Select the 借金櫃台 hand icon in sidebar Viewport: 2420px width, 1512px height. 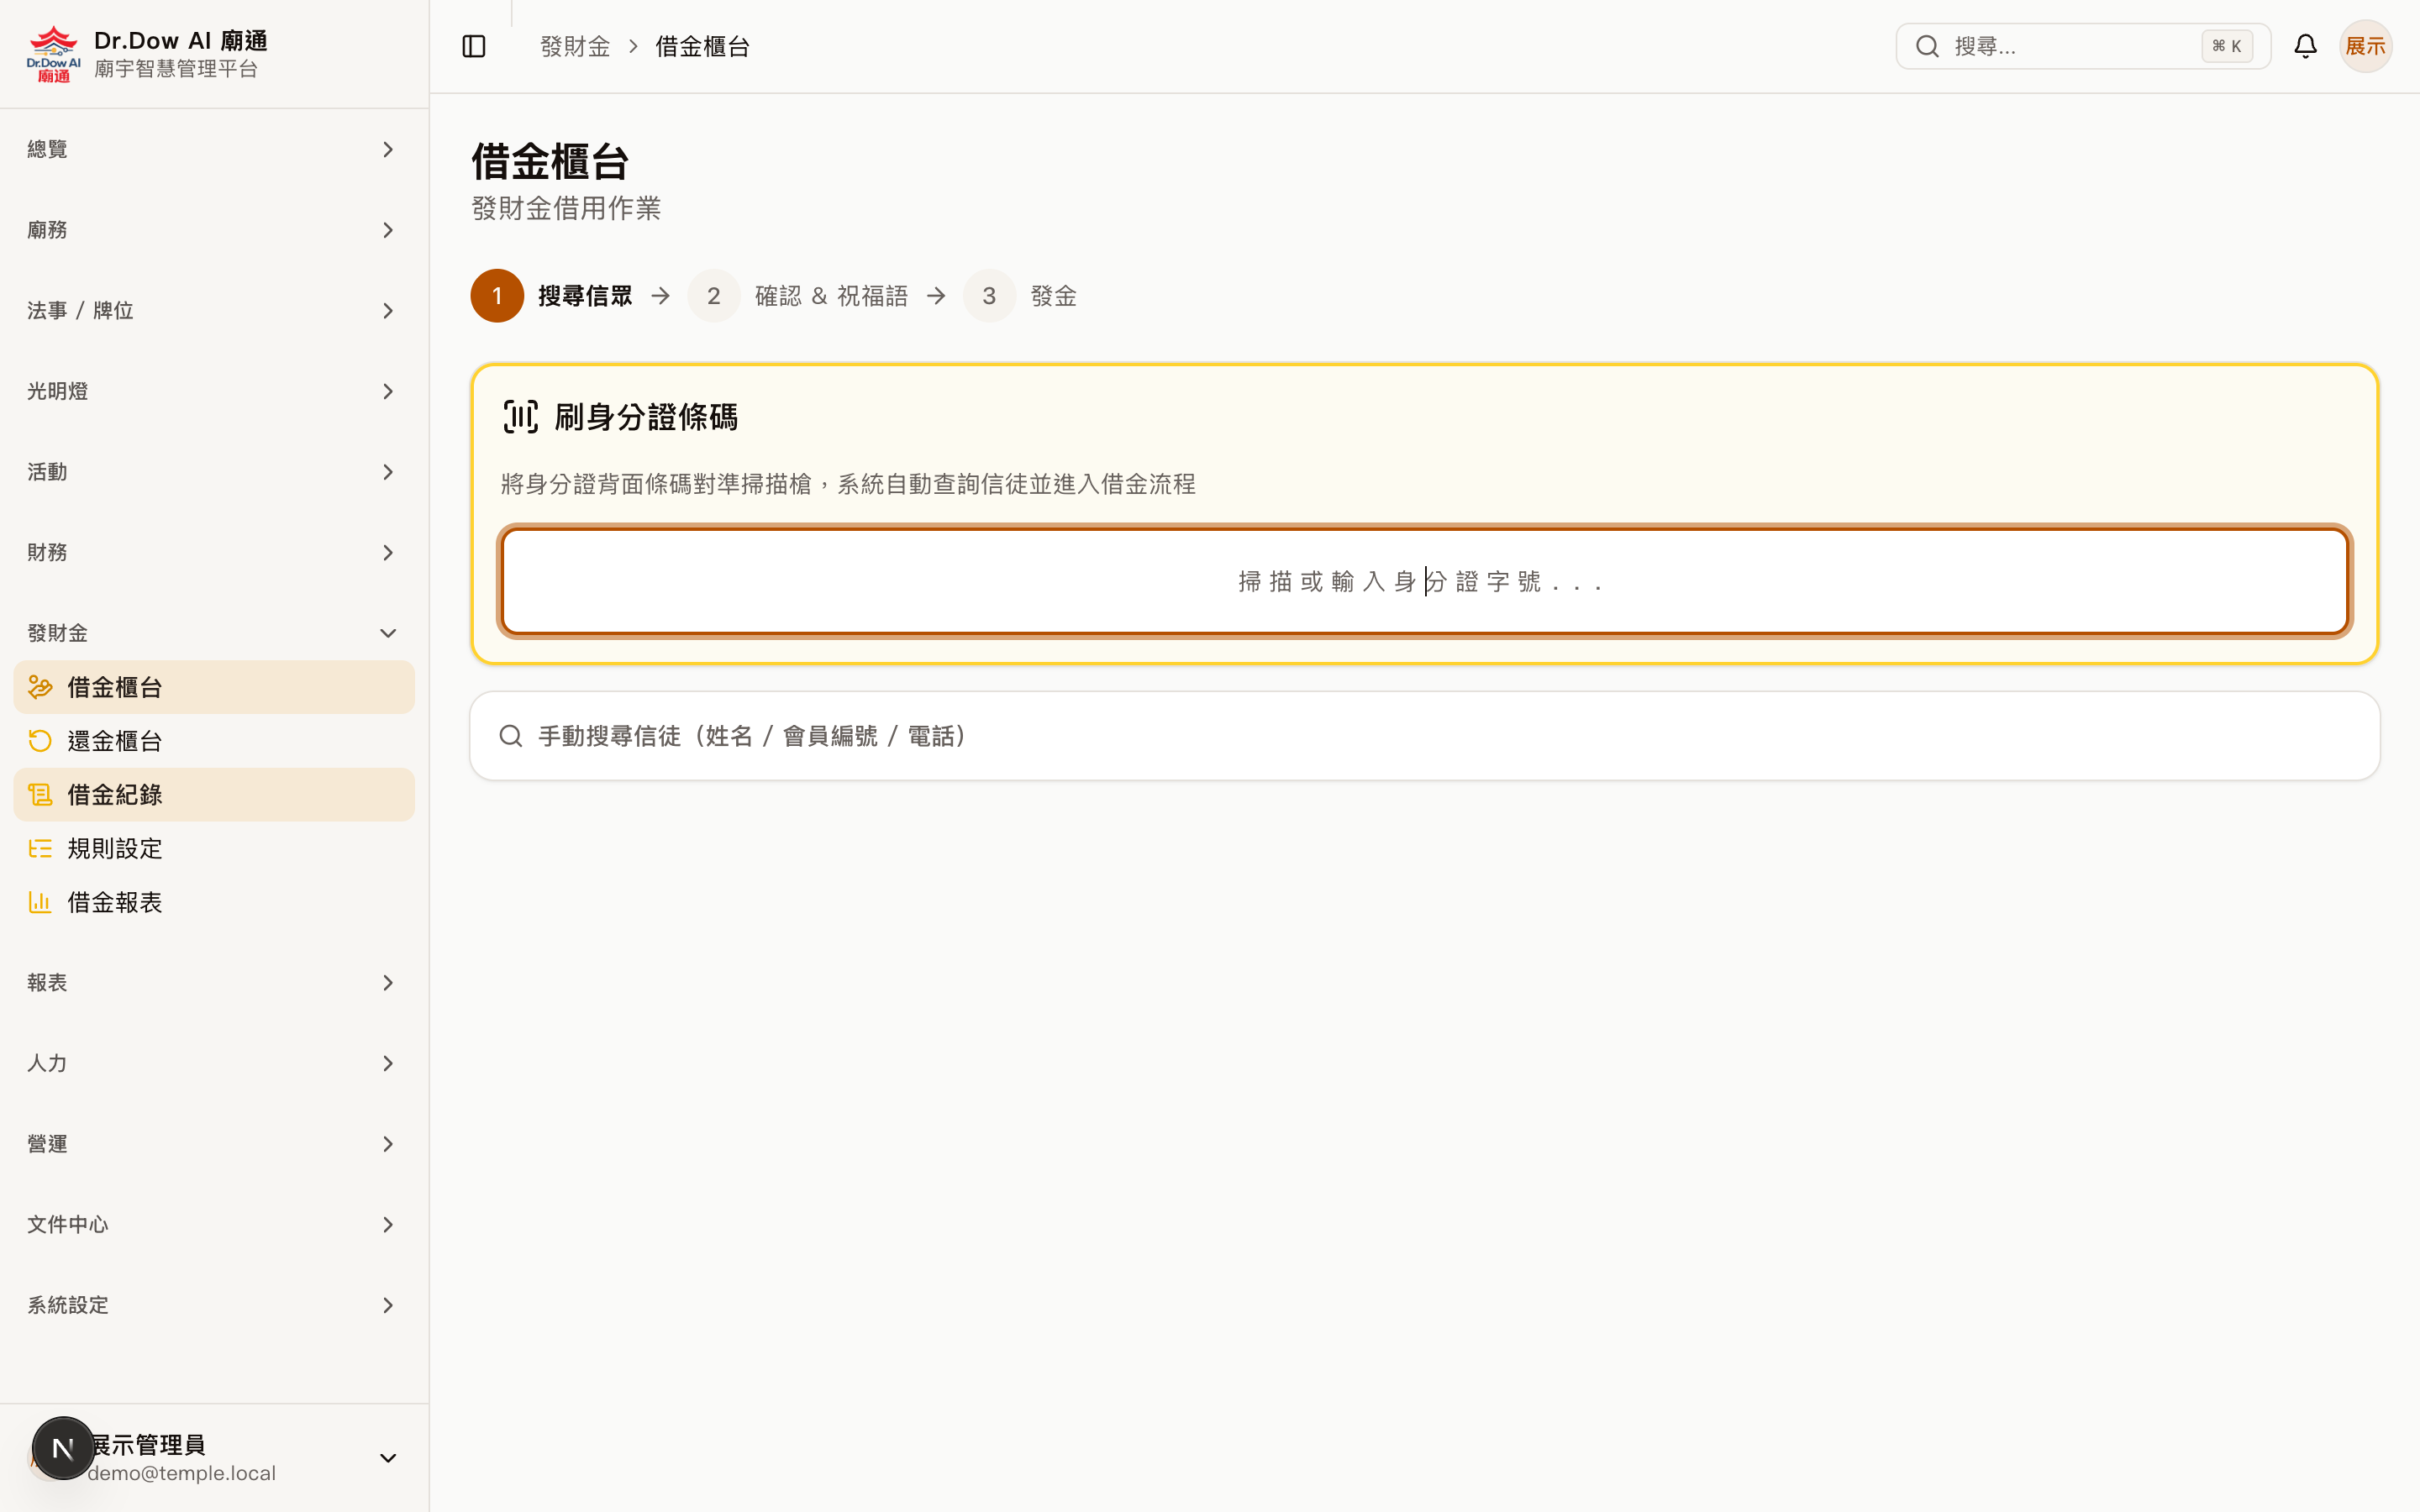(40, 687)
